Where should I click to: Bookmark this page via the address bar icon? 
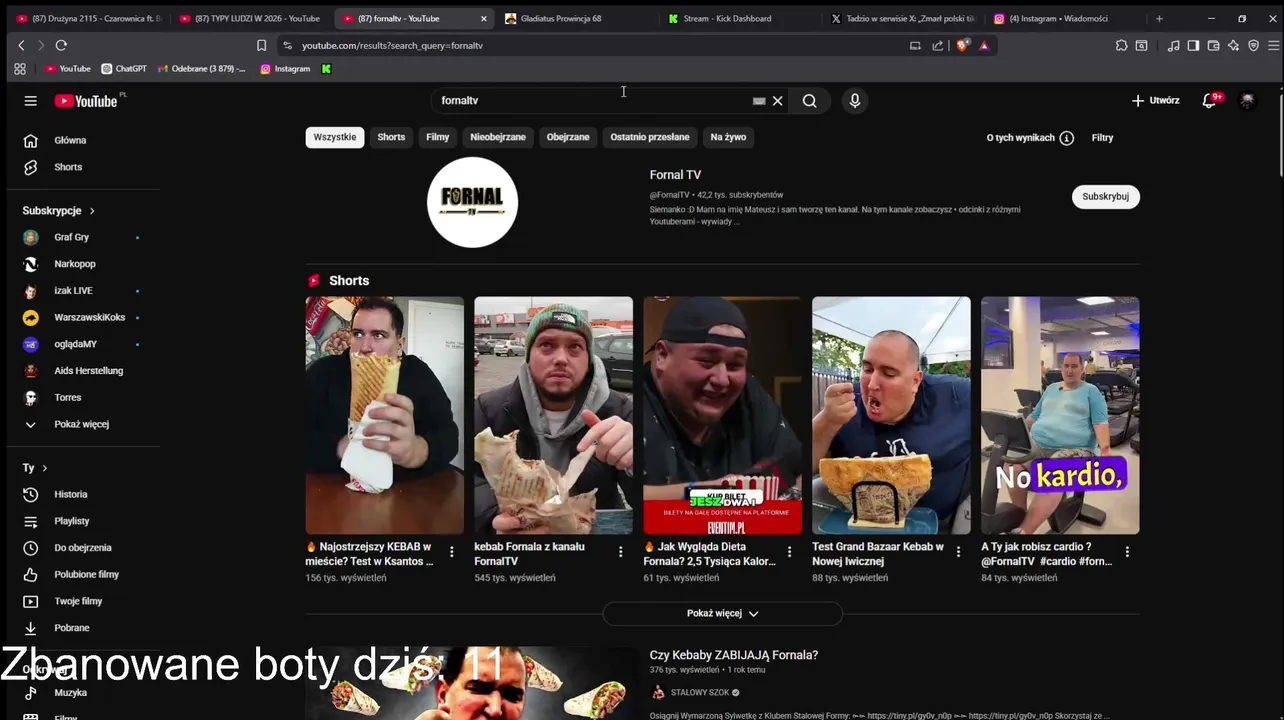[x=261, y=45]
